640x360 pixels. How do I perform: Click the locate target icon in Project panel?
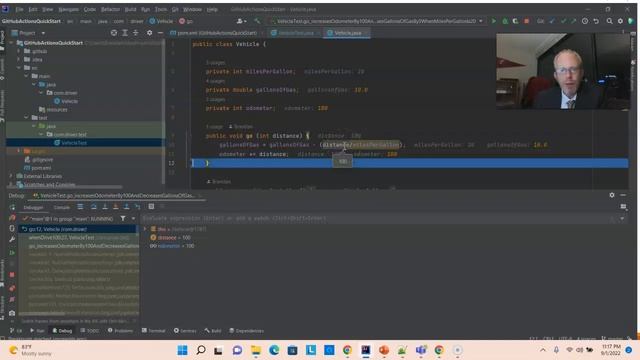[x=114, y=33]
